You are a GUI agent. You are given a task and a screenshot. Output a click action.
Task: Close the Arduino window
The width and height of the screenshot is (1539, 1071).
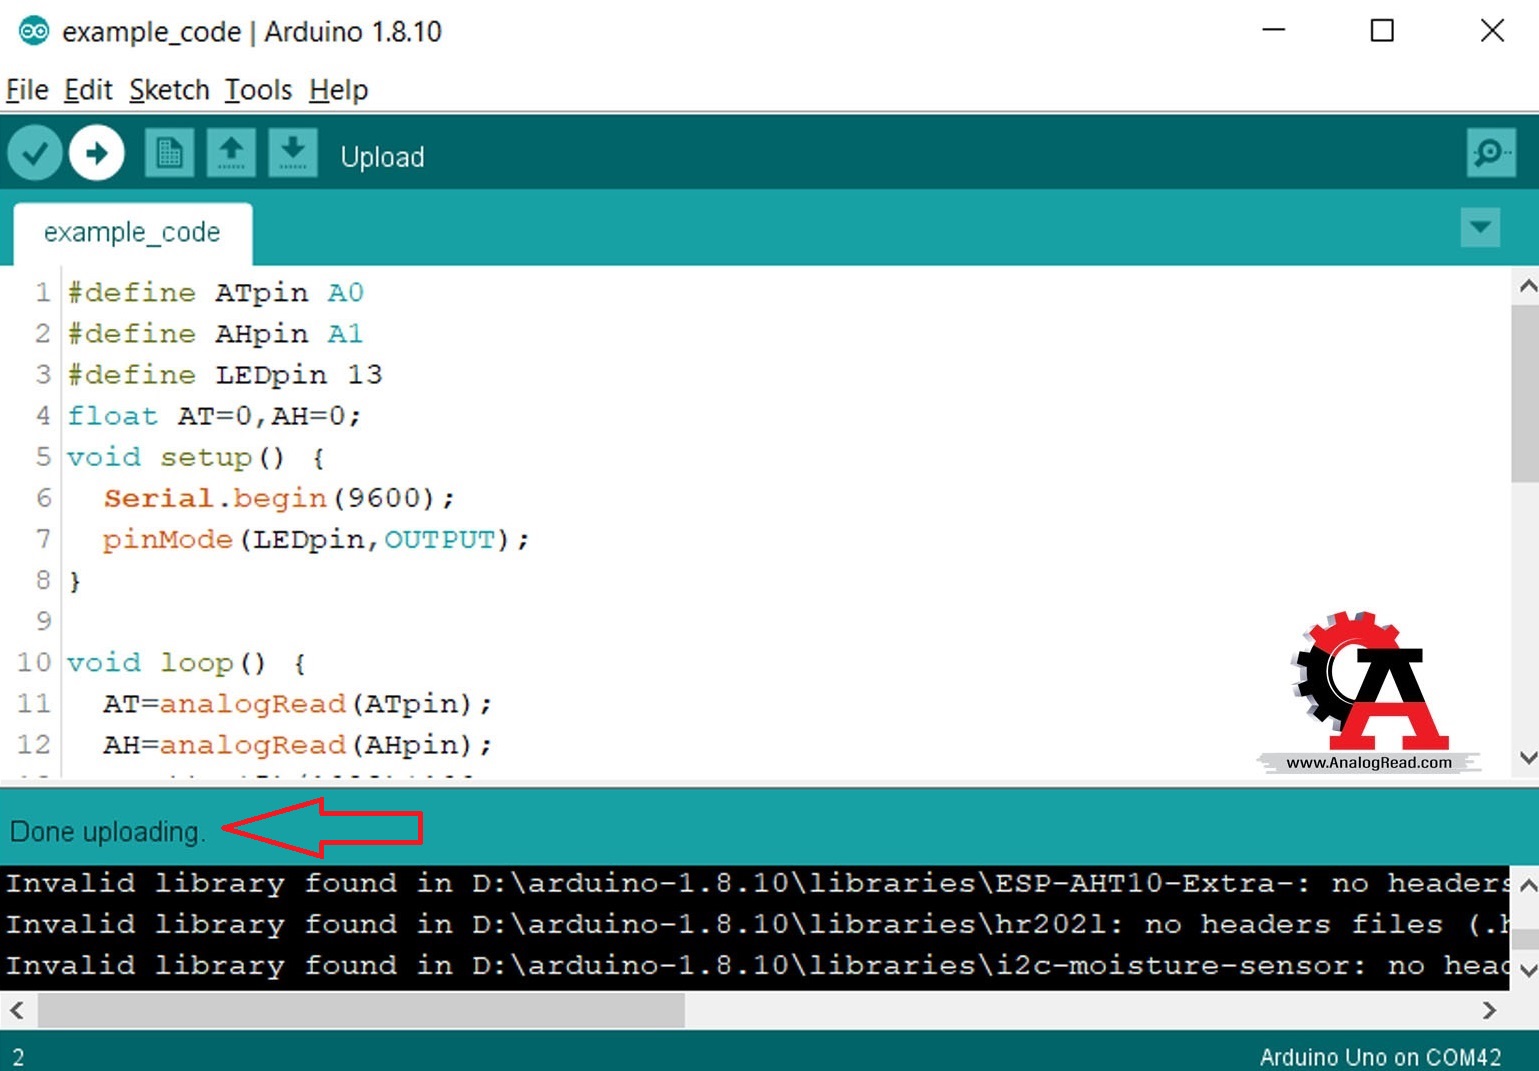(x=1492, y=31)
